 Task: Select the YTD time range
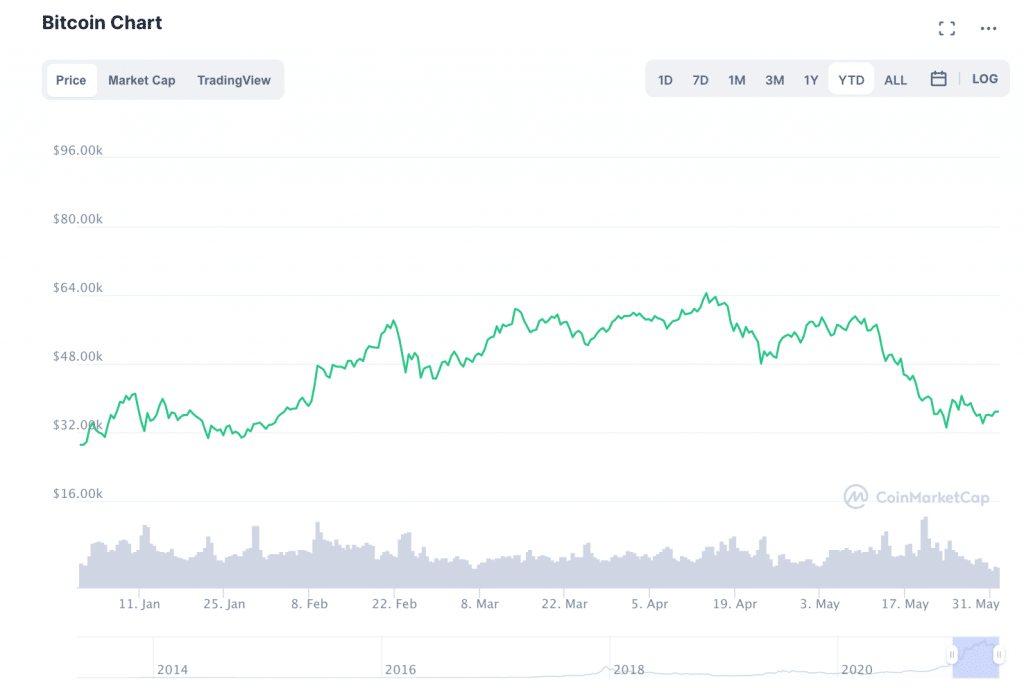[851, 80]
